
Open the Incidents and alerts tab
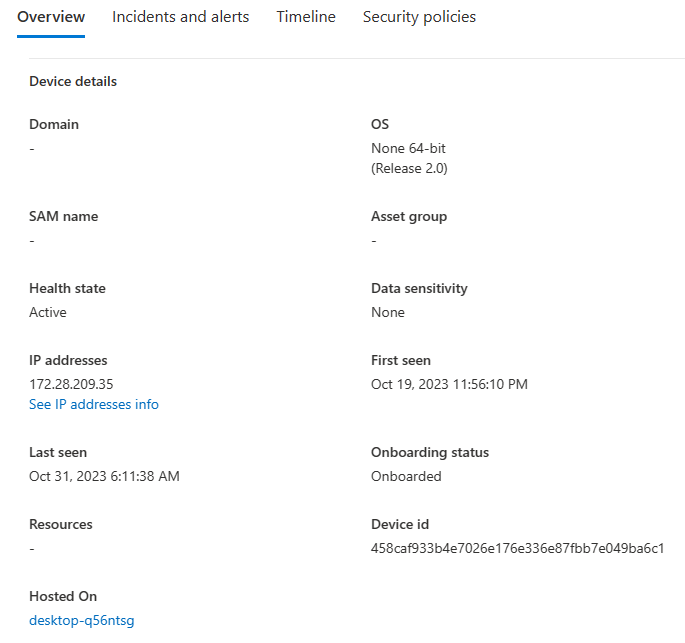pyautogui.click(x=180, y=17)
